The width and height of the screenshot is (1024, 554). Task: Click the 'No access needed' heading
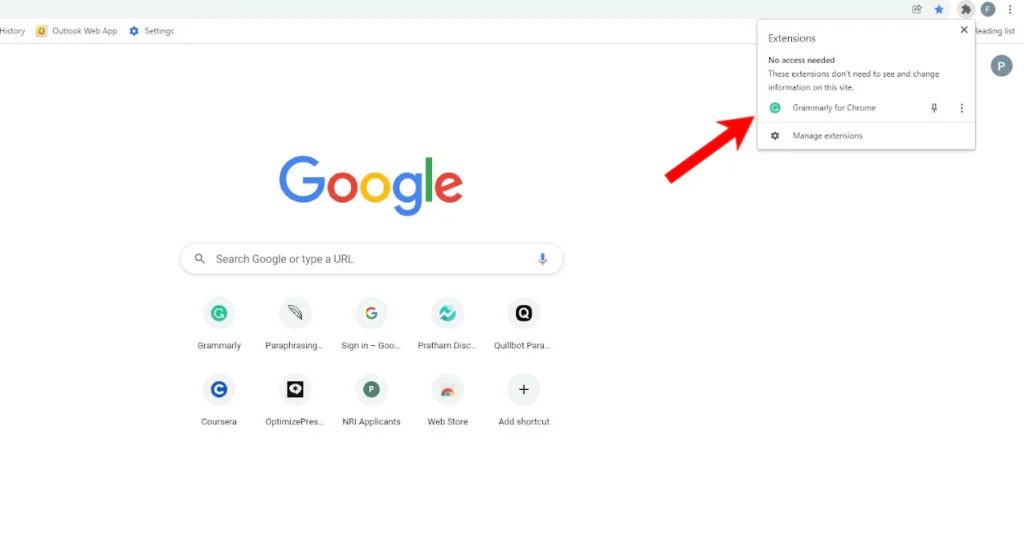coord(801,60)
